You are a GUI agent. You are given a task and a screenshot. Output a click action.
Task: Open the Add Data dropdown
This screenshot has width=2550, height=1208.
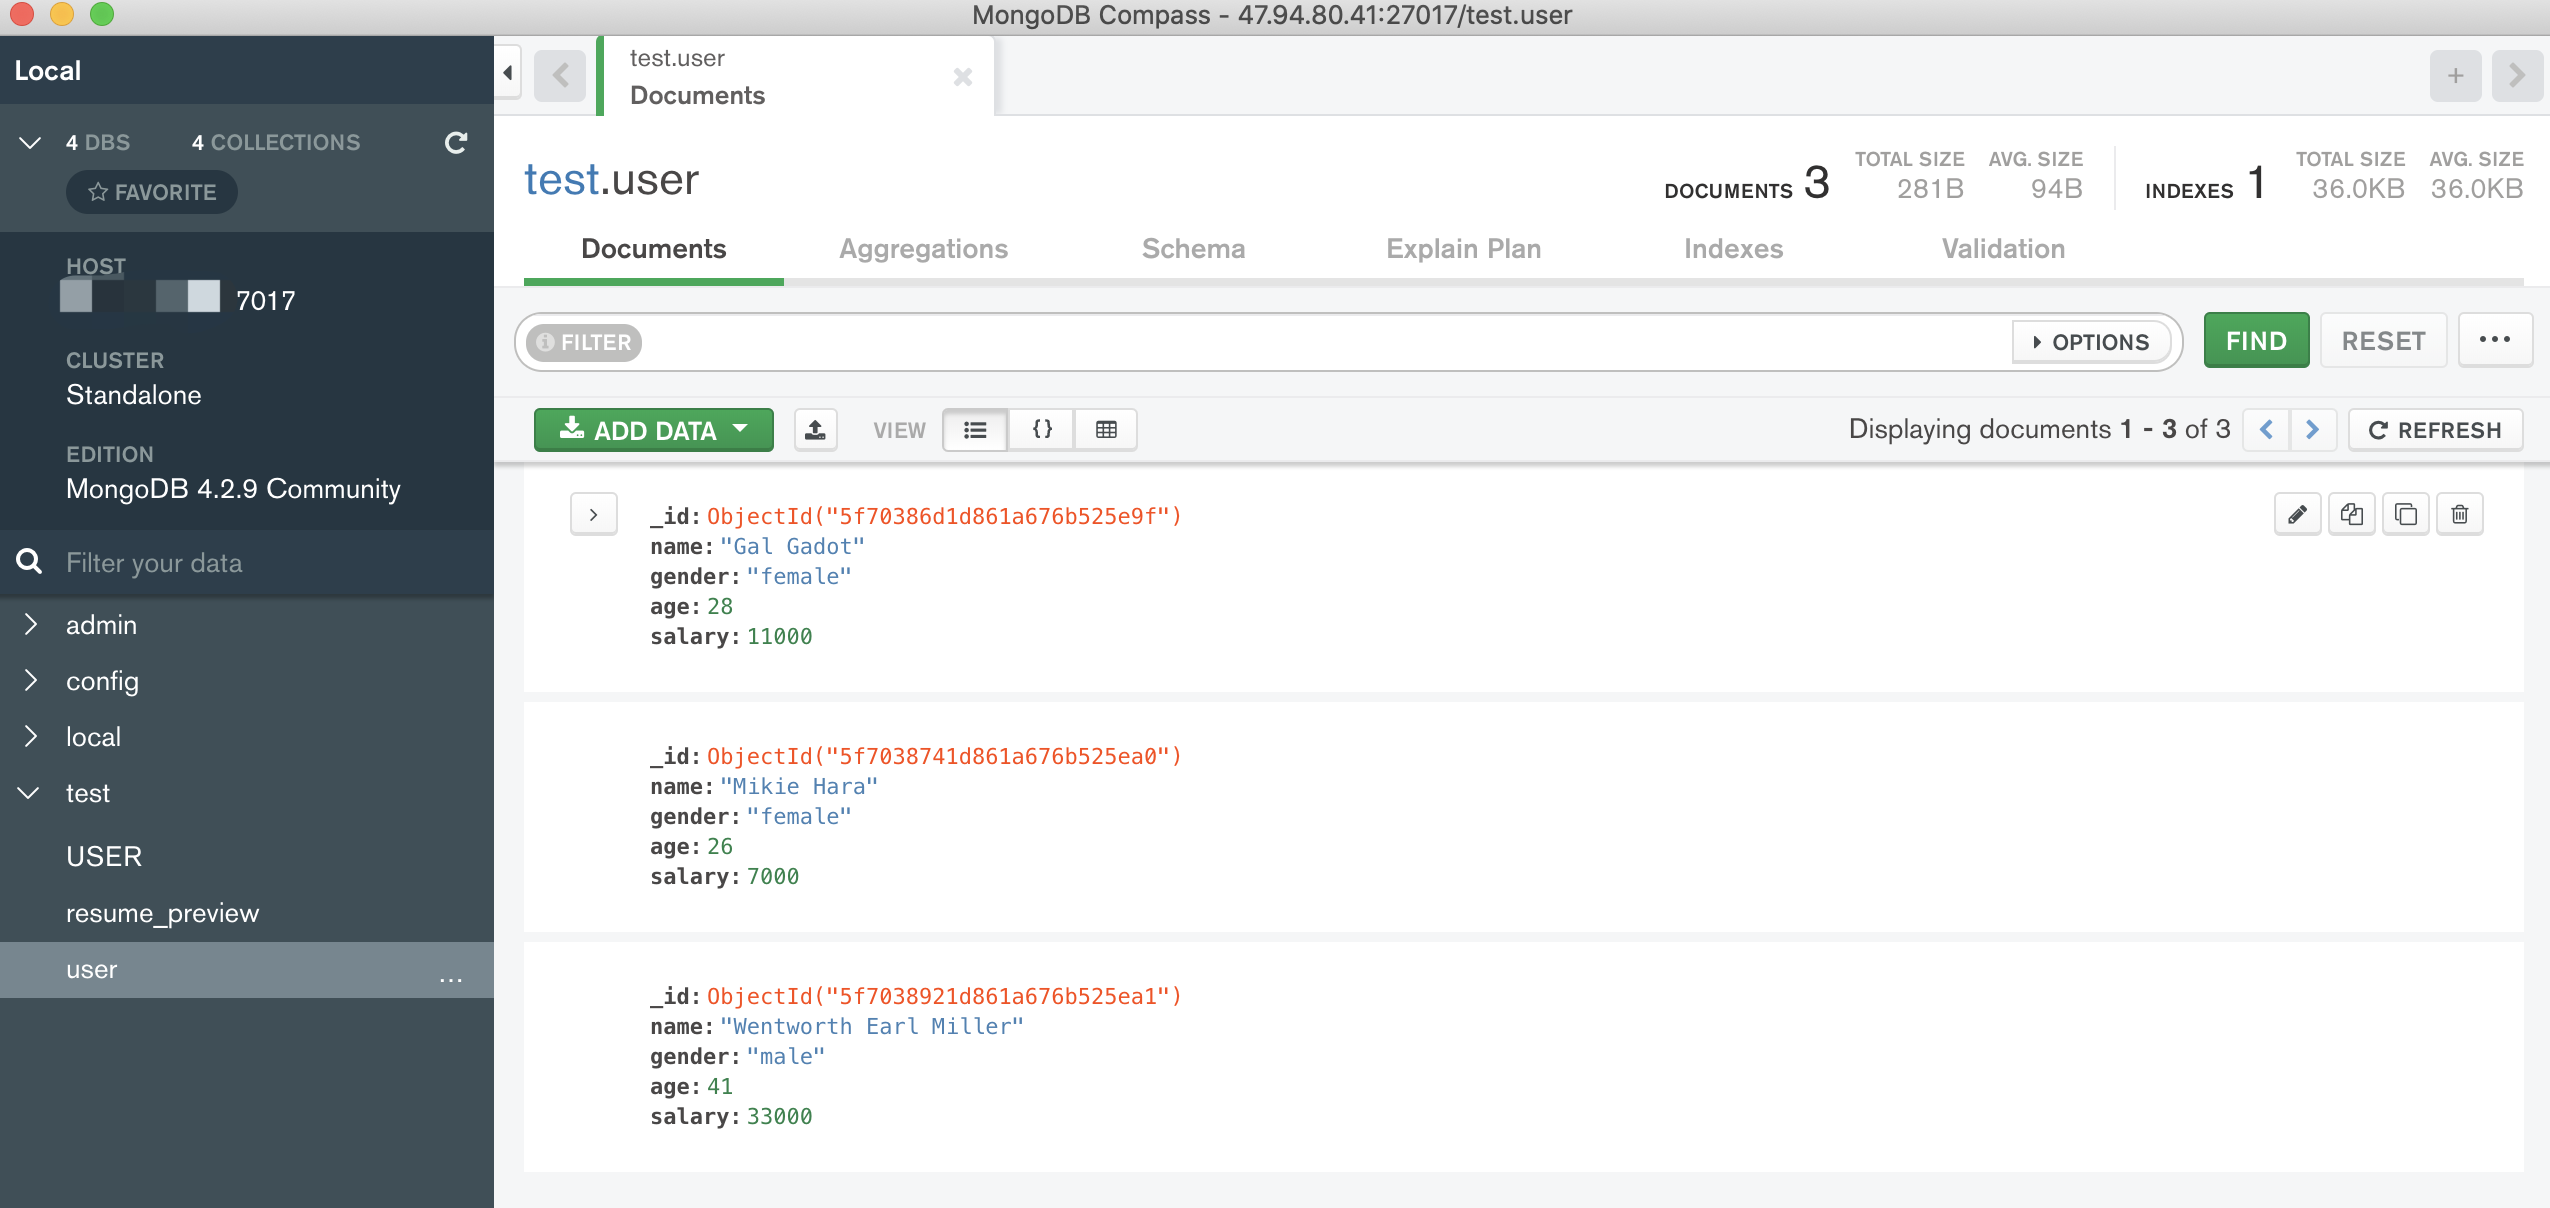click(x=654, y=430)
